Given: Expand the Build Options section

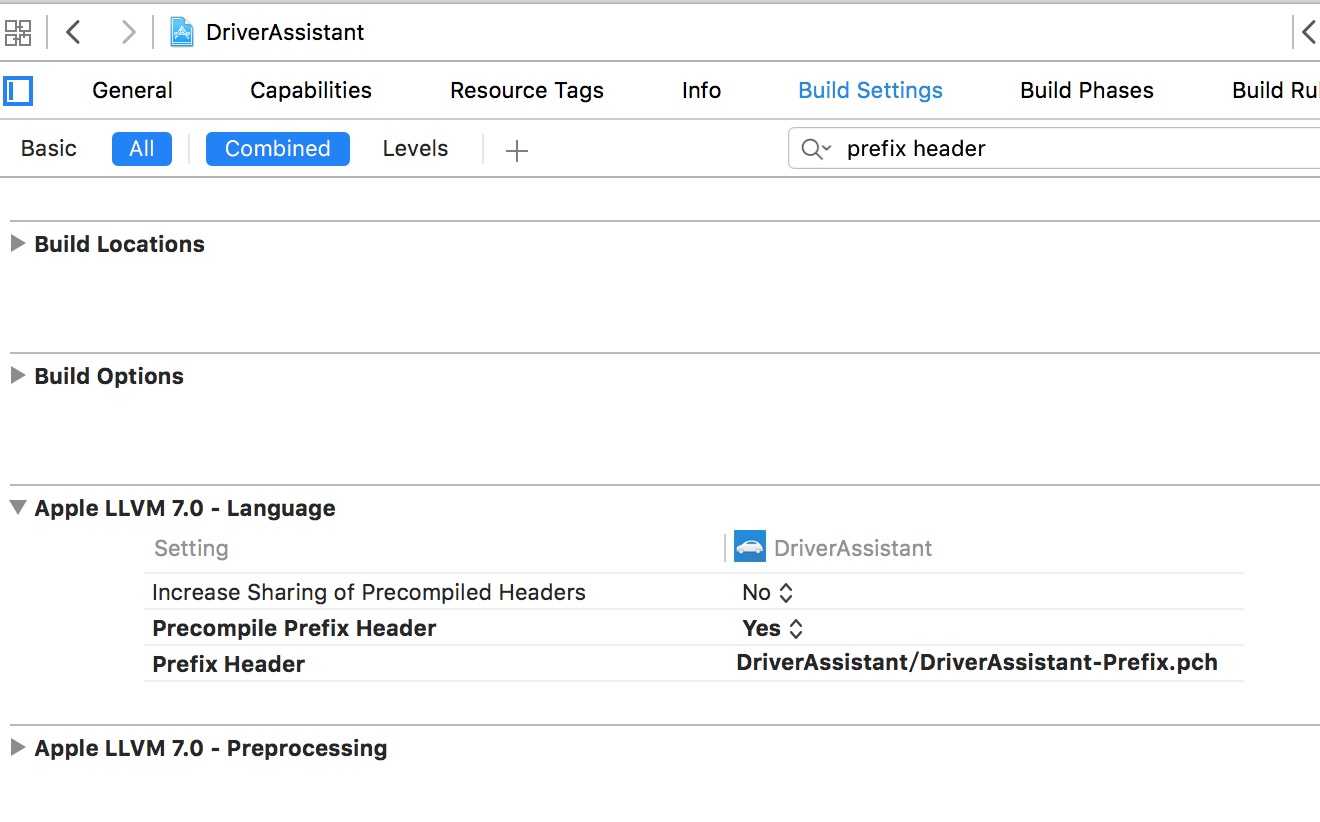Looking at the screenshot, I should coord(17,375).
